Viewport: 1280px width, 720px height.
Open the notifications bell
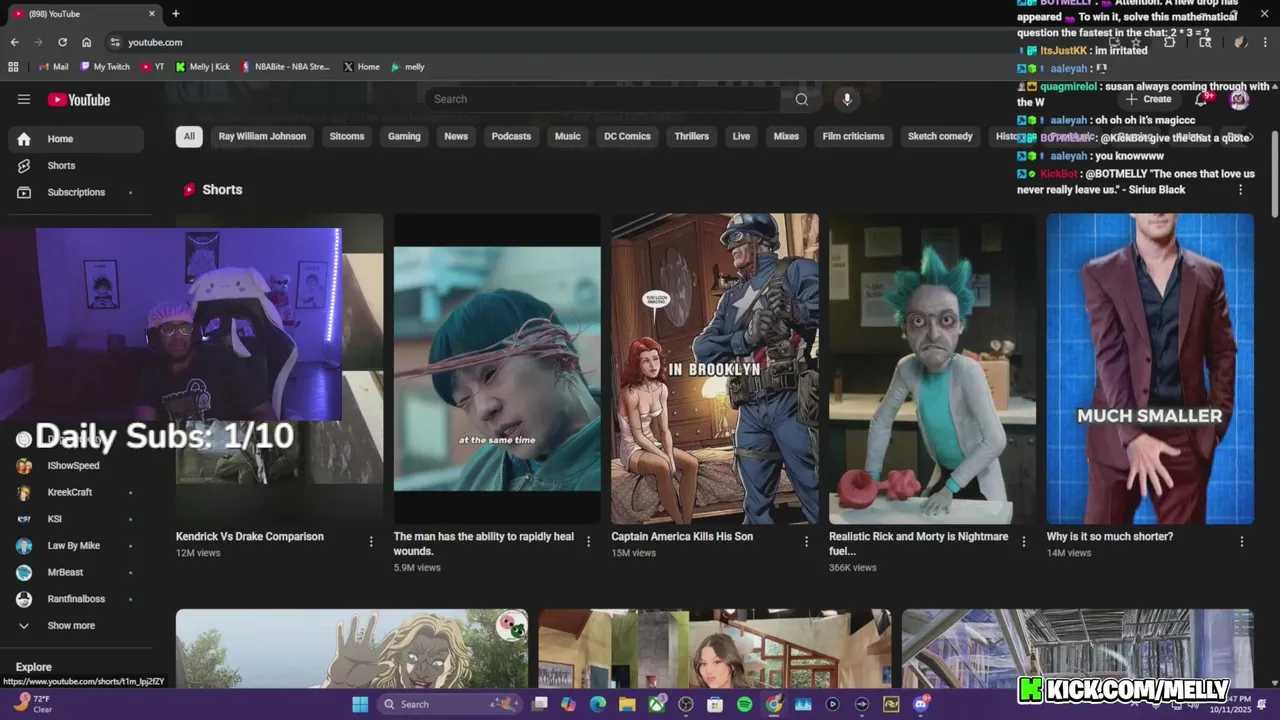(x=1202, y=99)
